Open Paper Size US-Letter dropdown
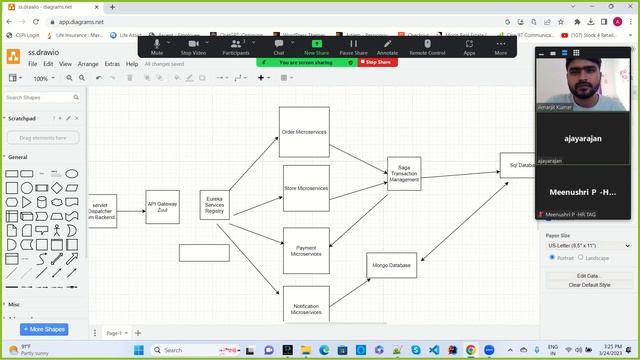The height and width of the screenshot is (360, 640). click(589, 246)
